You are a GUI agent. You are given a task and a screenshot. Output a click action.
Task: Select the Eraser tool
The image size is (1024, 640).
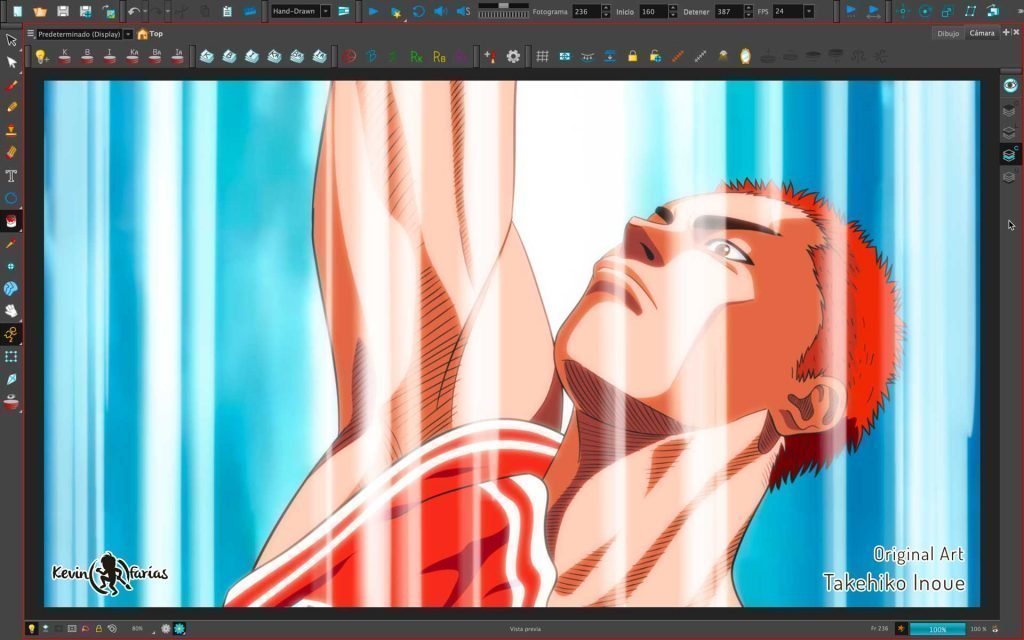[11, 152]
